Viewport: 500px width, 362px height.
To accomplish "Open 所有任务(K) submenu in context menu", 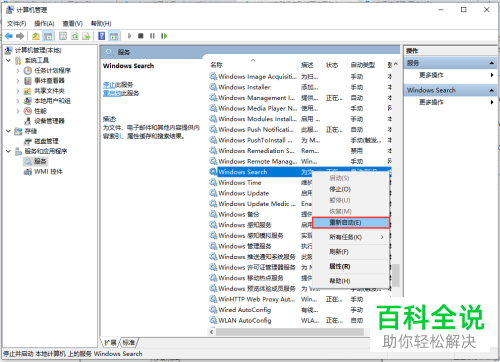I will [x=351, y=237].
